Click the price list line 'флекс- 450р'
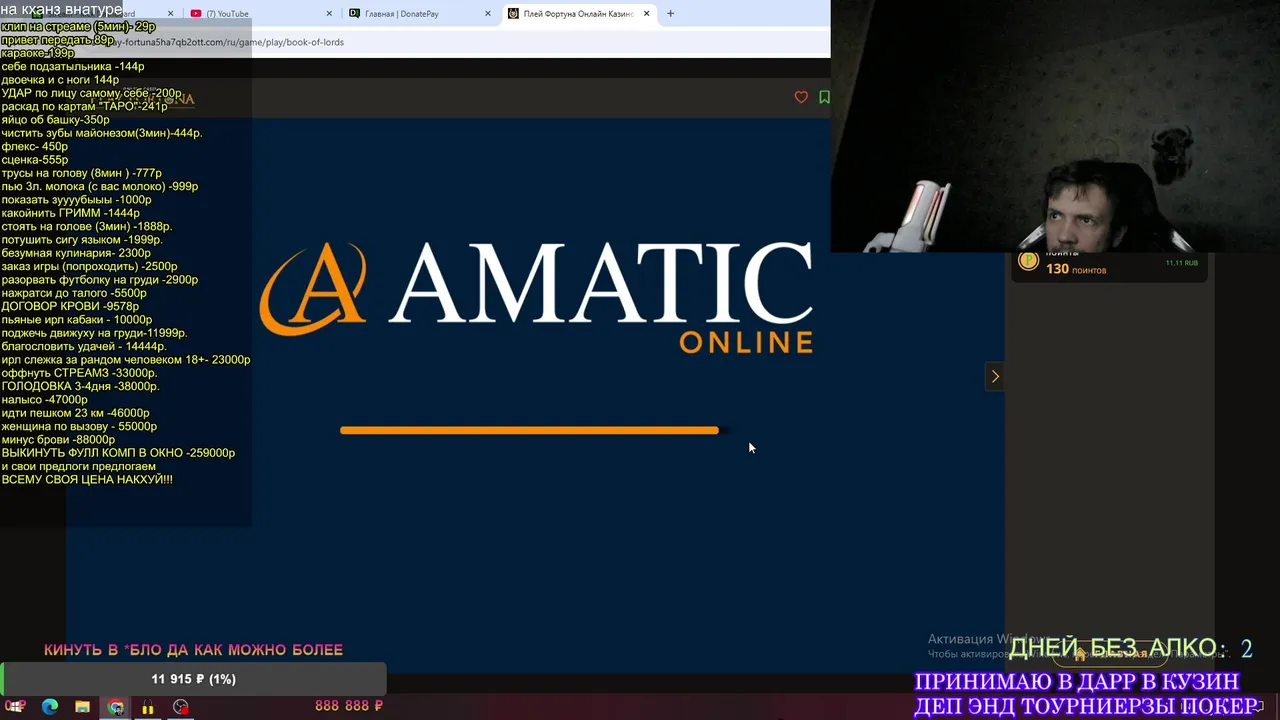Image resolution: width=1280 pixels, height=720 pixels. pos(35,146)
